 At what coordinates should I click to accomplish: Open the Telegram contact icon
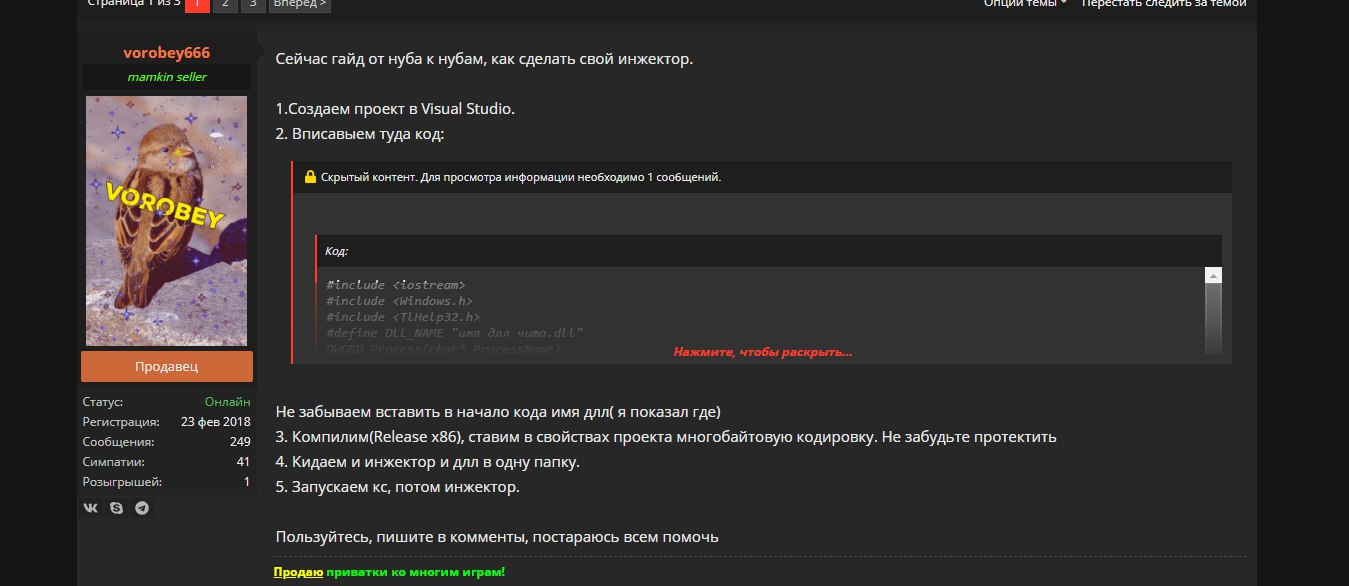pyautogui.click(x=142, y=508)
